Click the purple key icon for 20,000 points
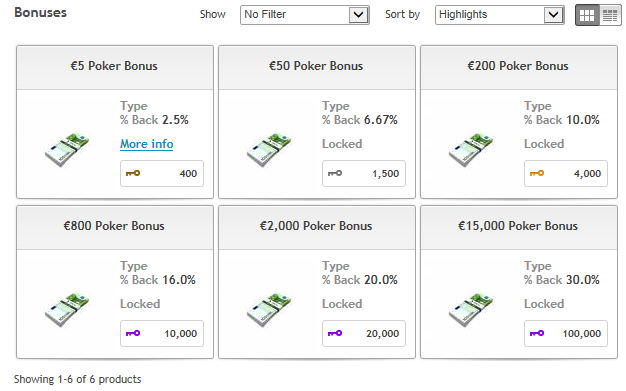This screenshot has height=391, width=626. point(335,333)
